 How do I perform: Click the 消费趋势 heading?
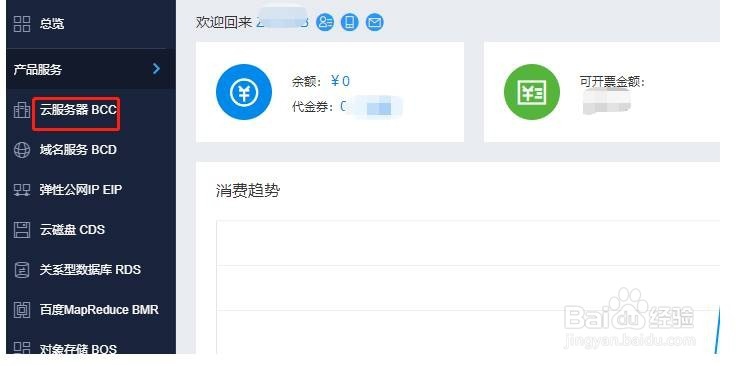pos(248,191)
